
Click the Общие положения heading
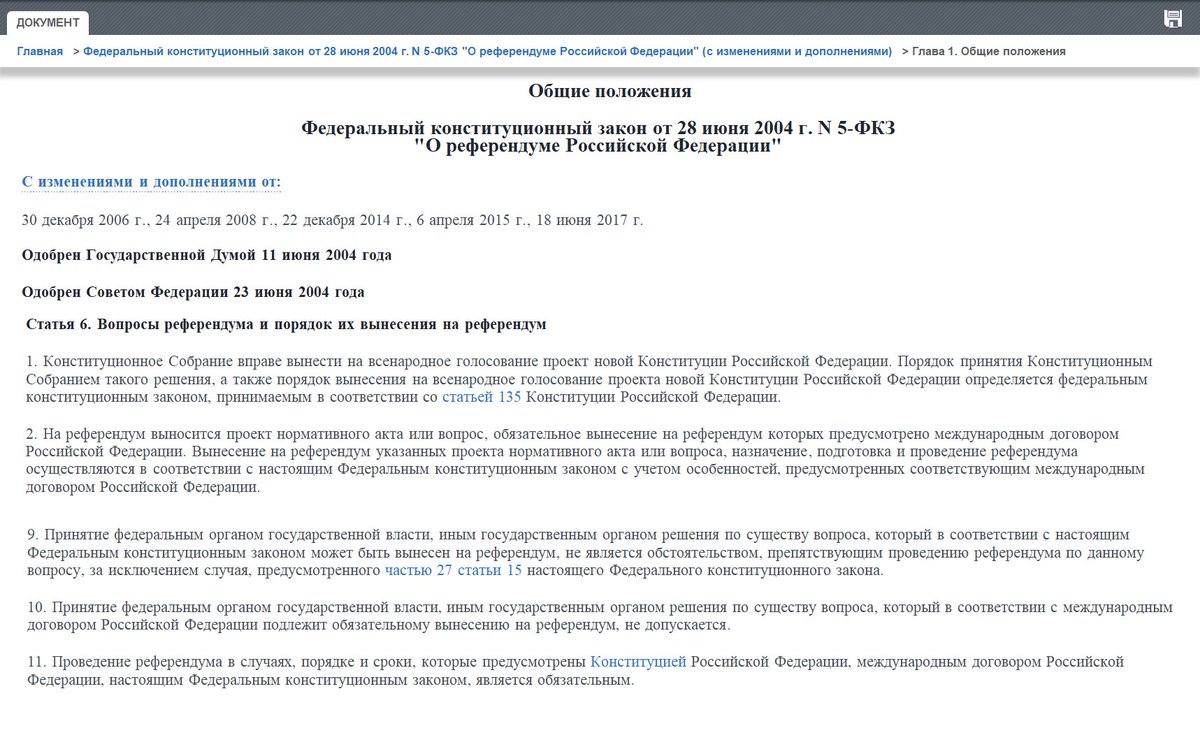pyautogui.click(x=610, y=92)
